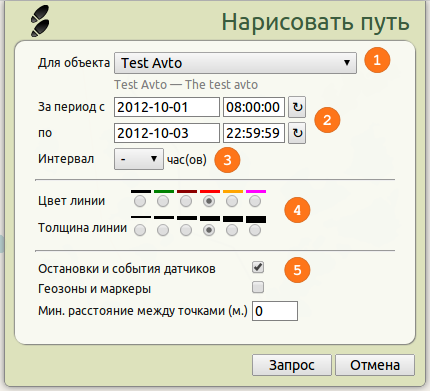Click the footprints logo icon

pos(40,21)
